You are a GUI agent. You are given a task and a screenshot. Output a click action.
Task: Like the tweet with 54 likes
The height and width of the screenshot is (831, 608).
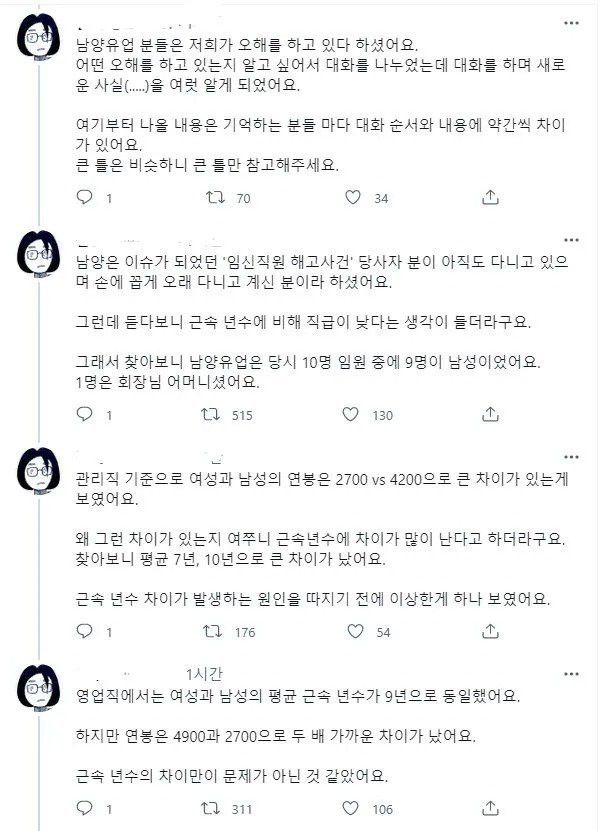point(354,632)
